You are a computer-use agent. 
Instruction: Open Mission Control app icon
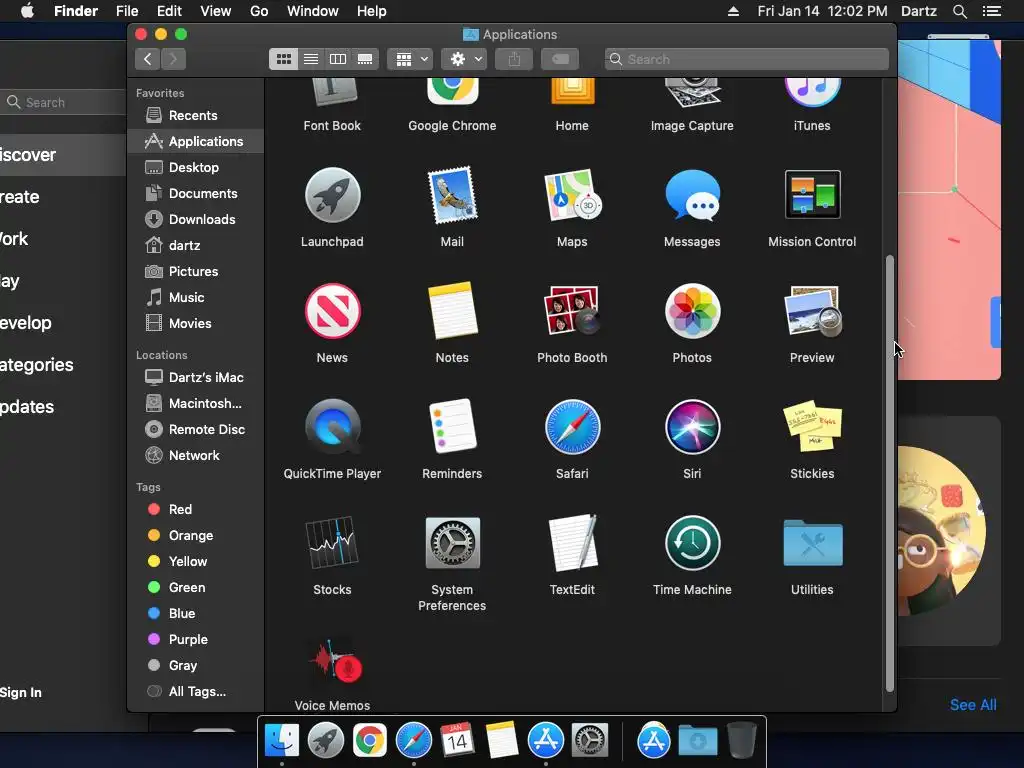click(x=812, y=195)
